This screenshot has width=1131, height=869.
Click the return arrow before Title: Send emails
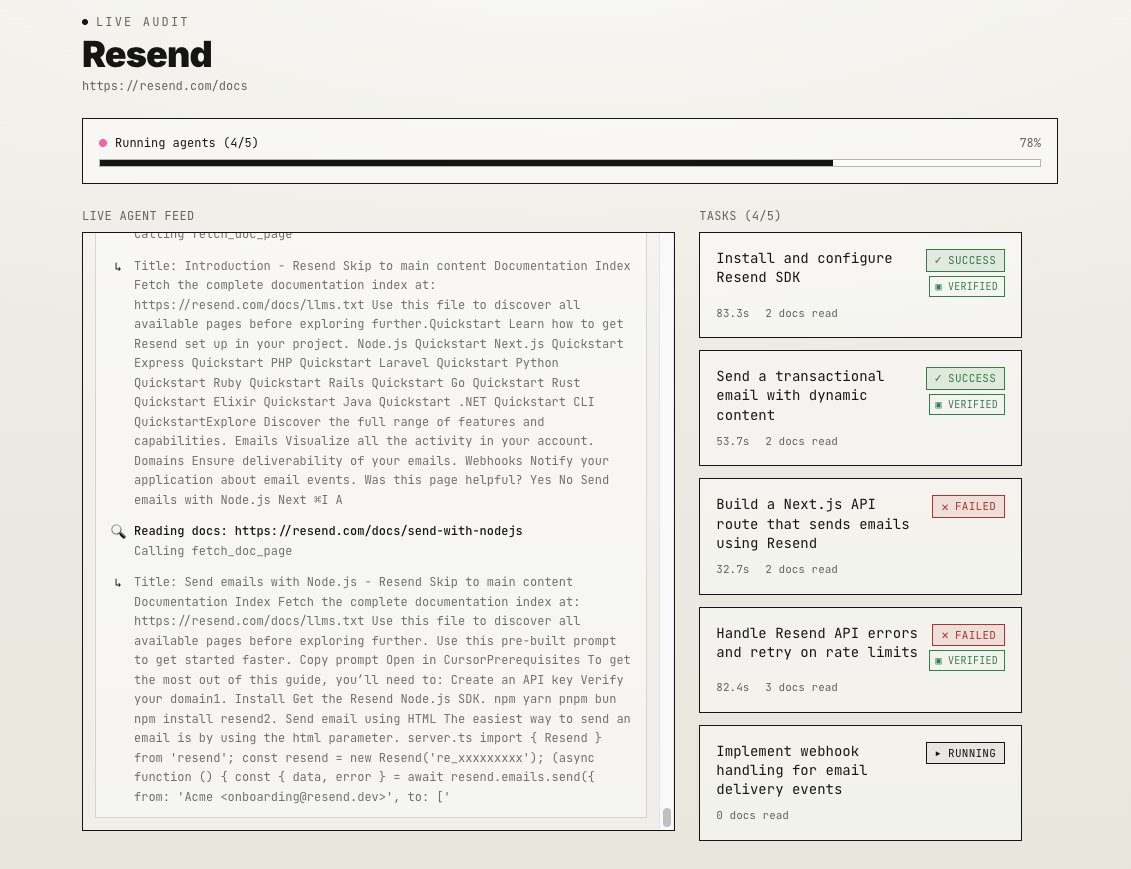118,583
